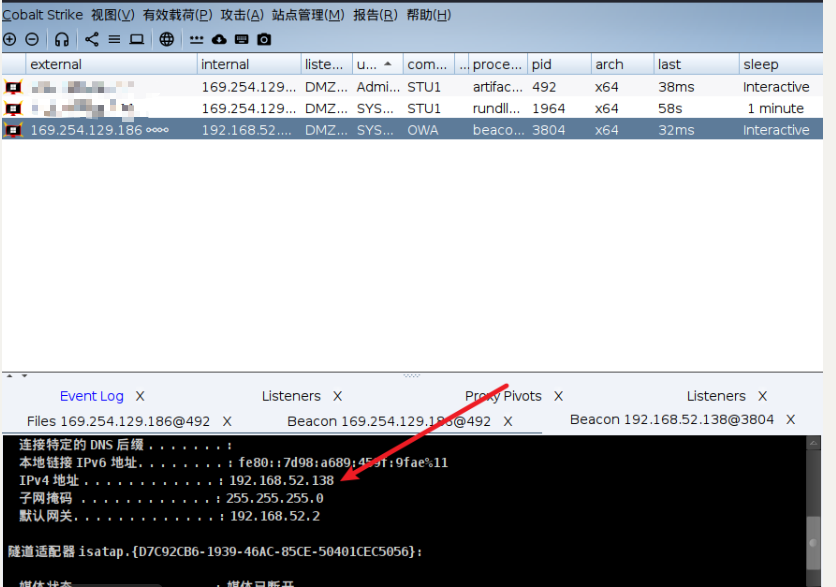Select the pid 492 cell
This screenshot has width=836, height=587.
[559, 87]
